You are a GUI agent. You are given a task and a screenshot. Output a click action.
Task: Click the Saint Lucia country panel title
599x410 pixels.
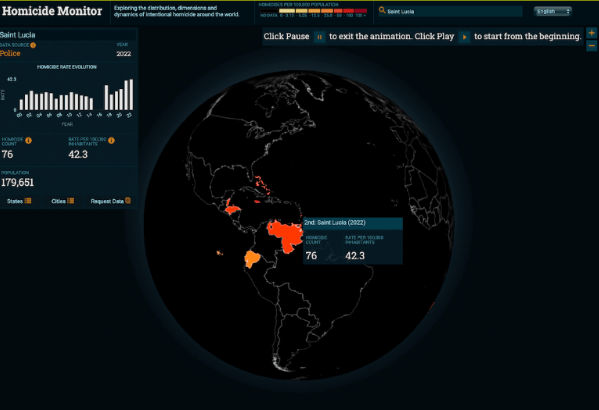point(18,35)
